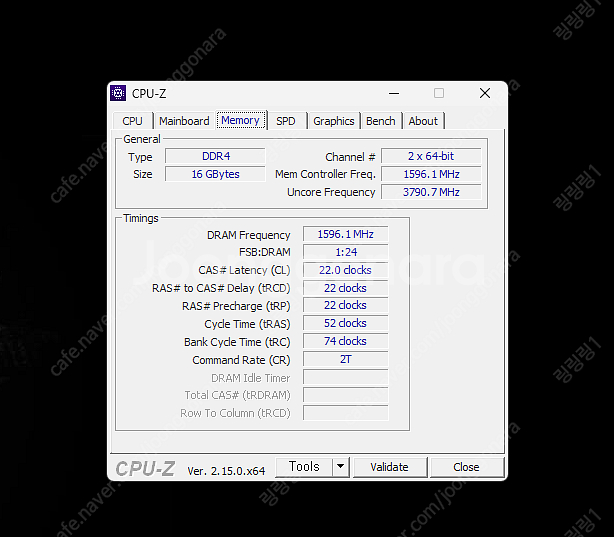Click the Close button at bottom

click(x=466, y=467)
